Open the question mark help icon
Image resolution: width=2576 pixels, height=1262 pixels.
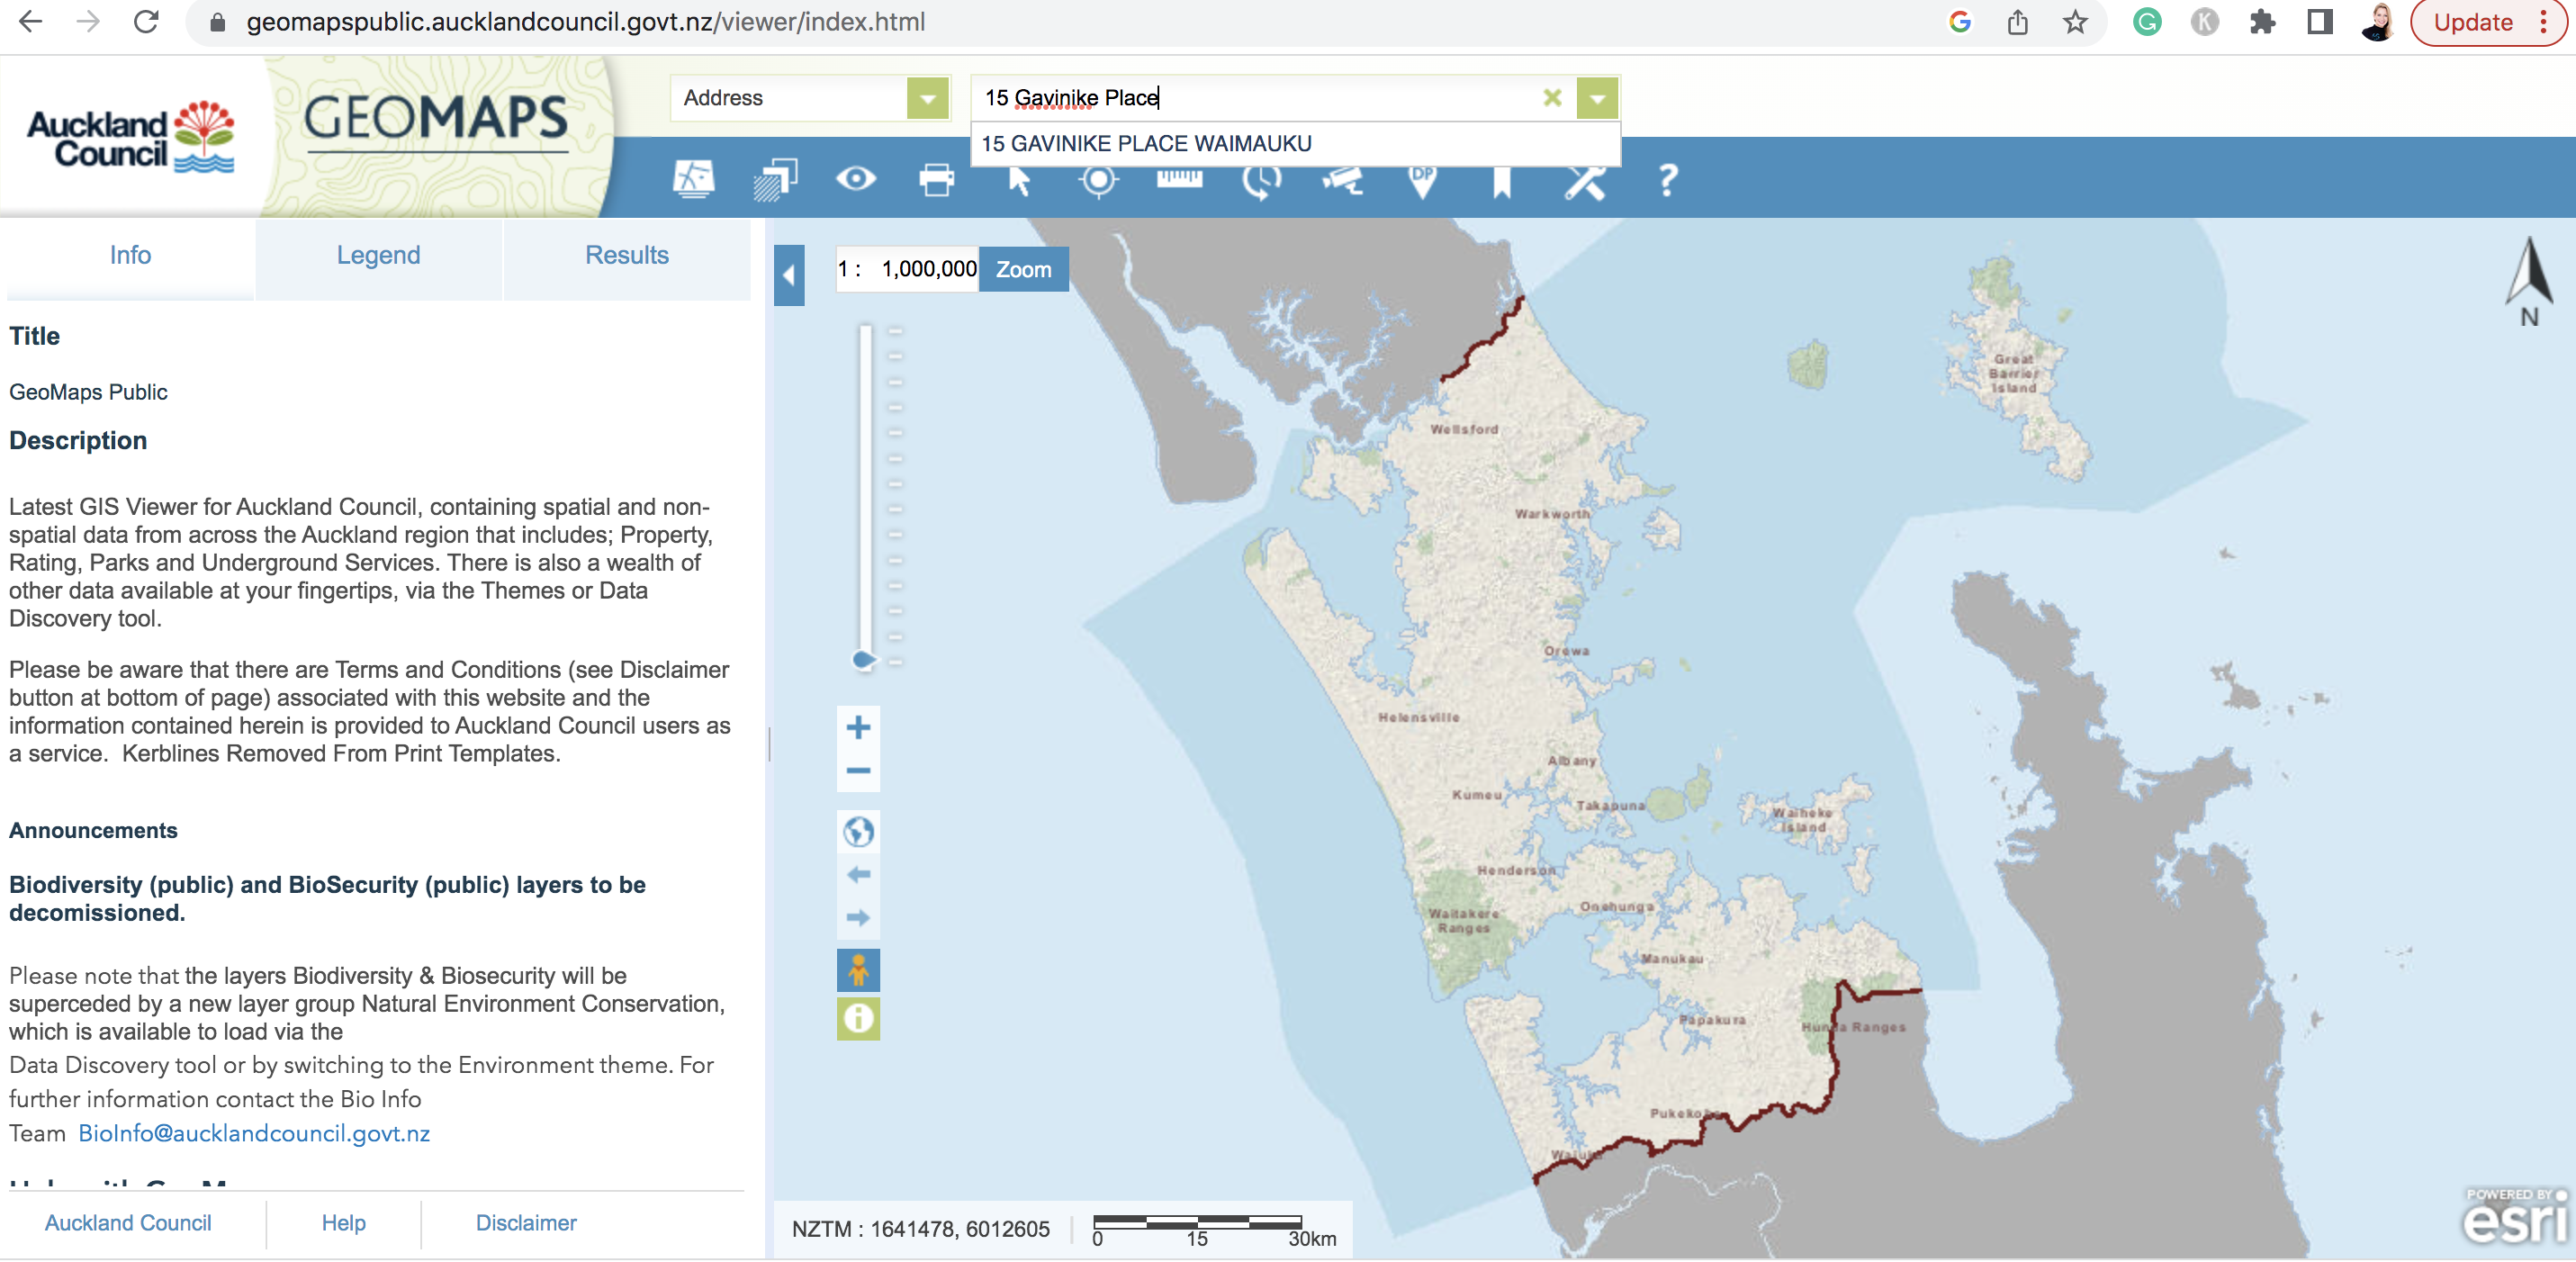[x=1667, y=180]
